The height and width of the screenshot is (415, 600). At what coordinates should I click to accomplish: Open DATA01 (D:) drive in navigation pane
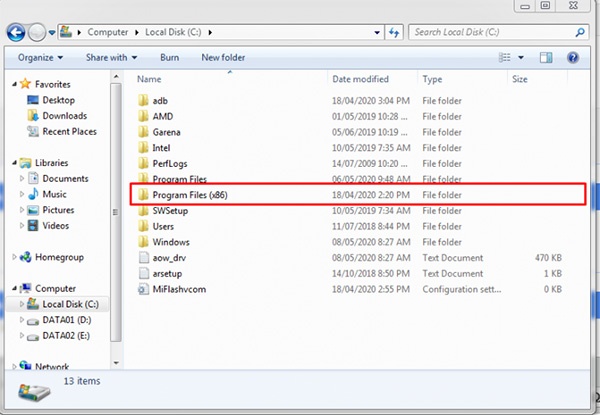click(65, 320)
